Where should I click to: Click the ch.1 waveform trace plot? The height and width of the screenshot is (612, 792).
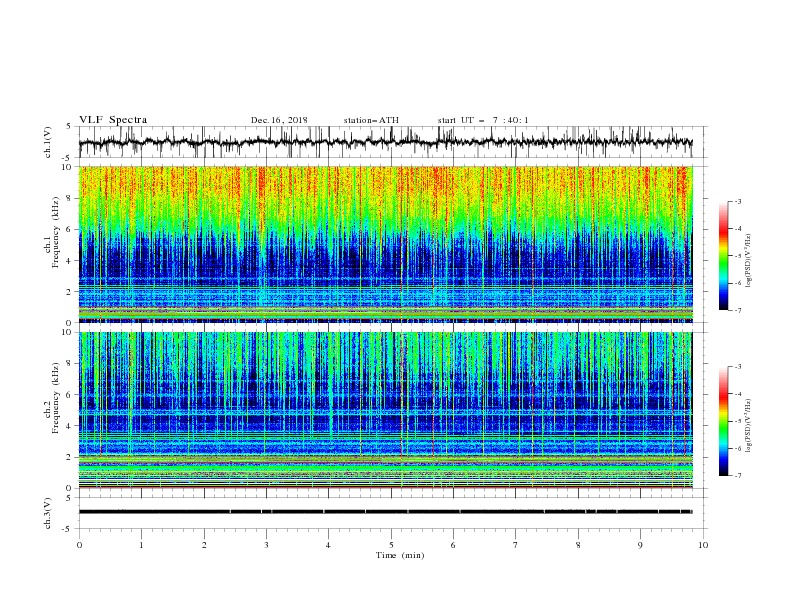coord(385,142)
